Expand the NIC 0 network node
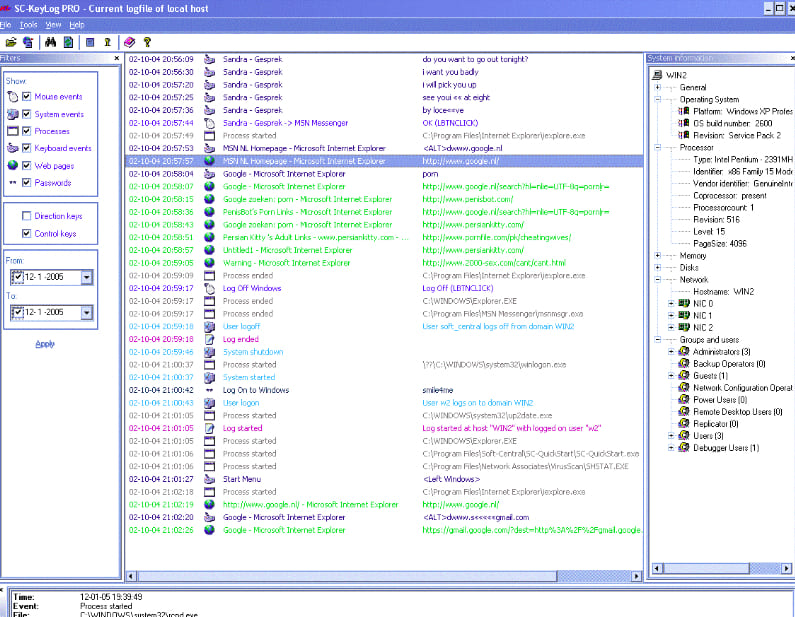 pos(671,303)
